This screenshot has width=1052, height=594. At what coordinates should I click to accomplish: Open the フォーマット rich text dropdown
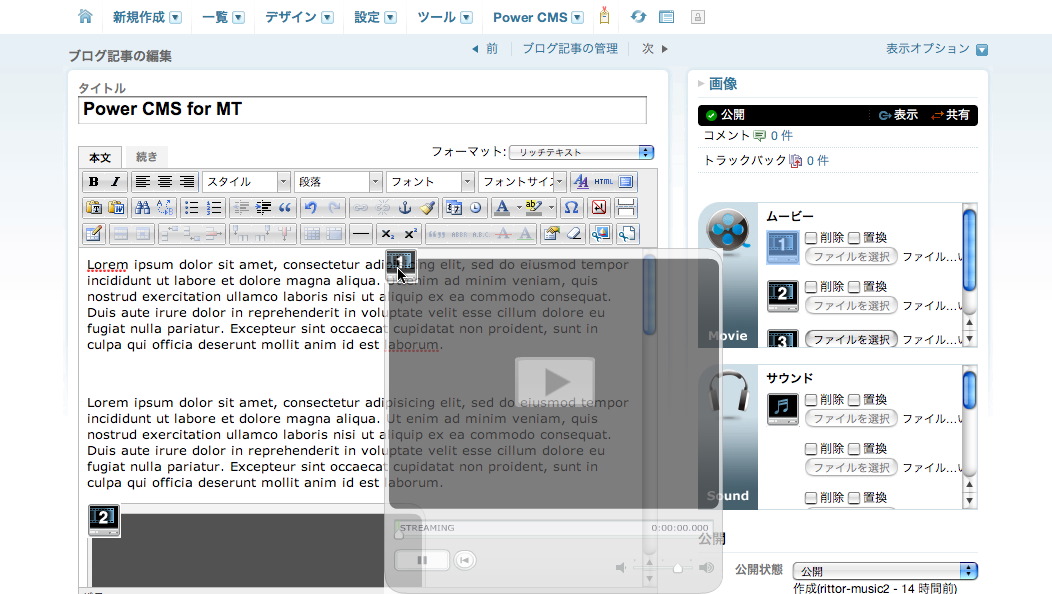581,152
